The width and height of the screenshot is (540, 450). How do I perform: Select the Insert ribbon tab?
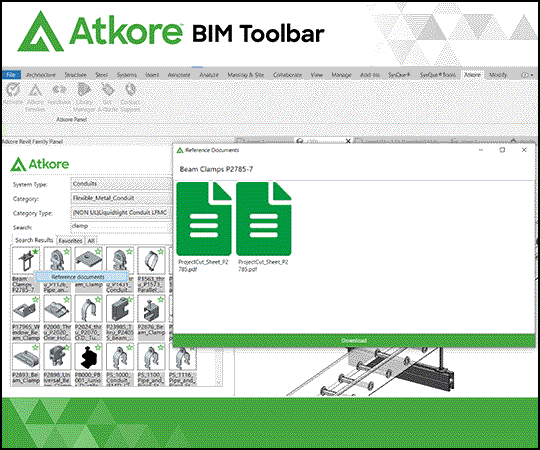coord(152,75)
